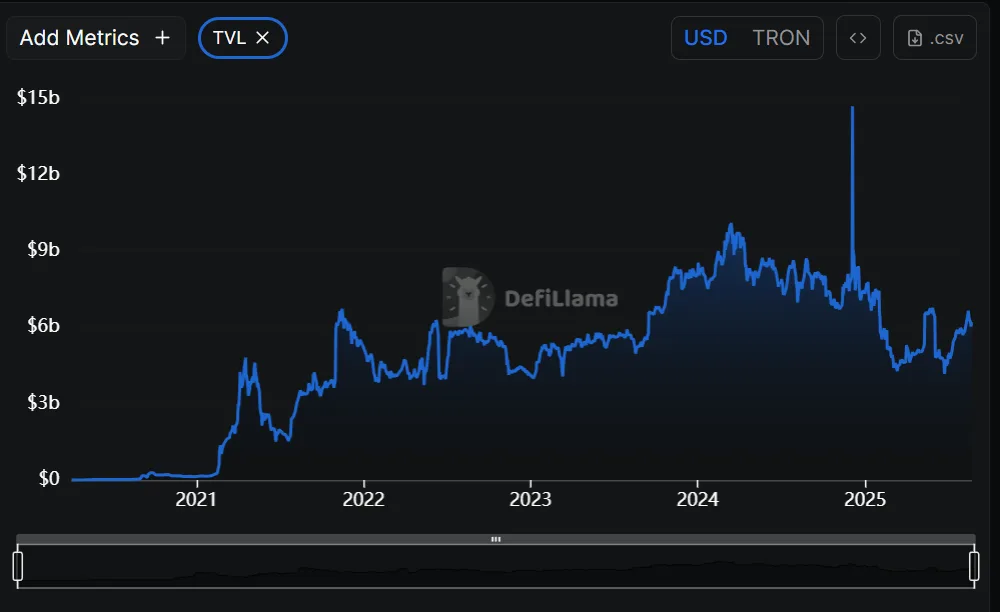Click the tallest TVL spike on the chart

click(852, 110)
